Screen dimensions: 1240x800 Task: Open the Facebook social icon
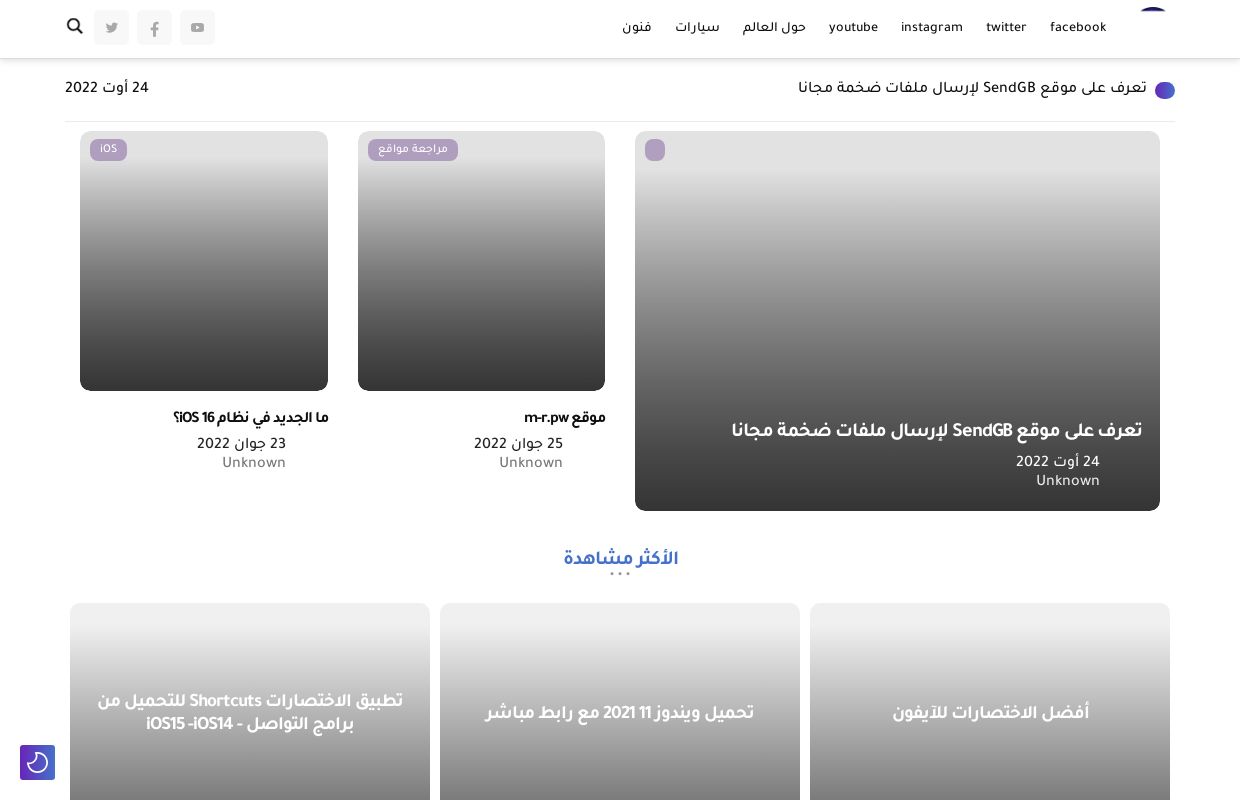[154, 28]
